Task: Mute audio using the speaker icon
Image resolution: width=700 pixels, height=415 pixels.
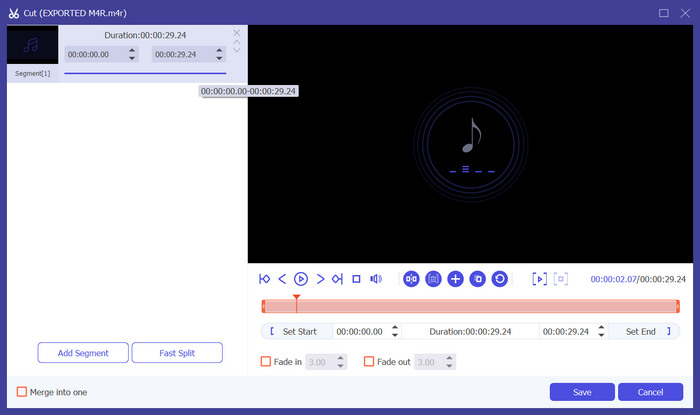Action: pyautogui.click(x=376, y=279)
